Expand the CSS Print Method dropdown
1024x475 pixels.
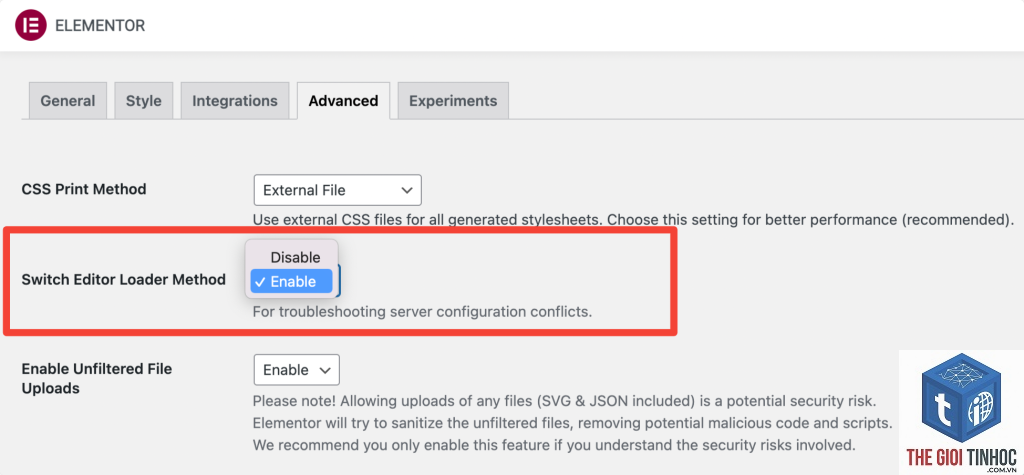[338, 190]
